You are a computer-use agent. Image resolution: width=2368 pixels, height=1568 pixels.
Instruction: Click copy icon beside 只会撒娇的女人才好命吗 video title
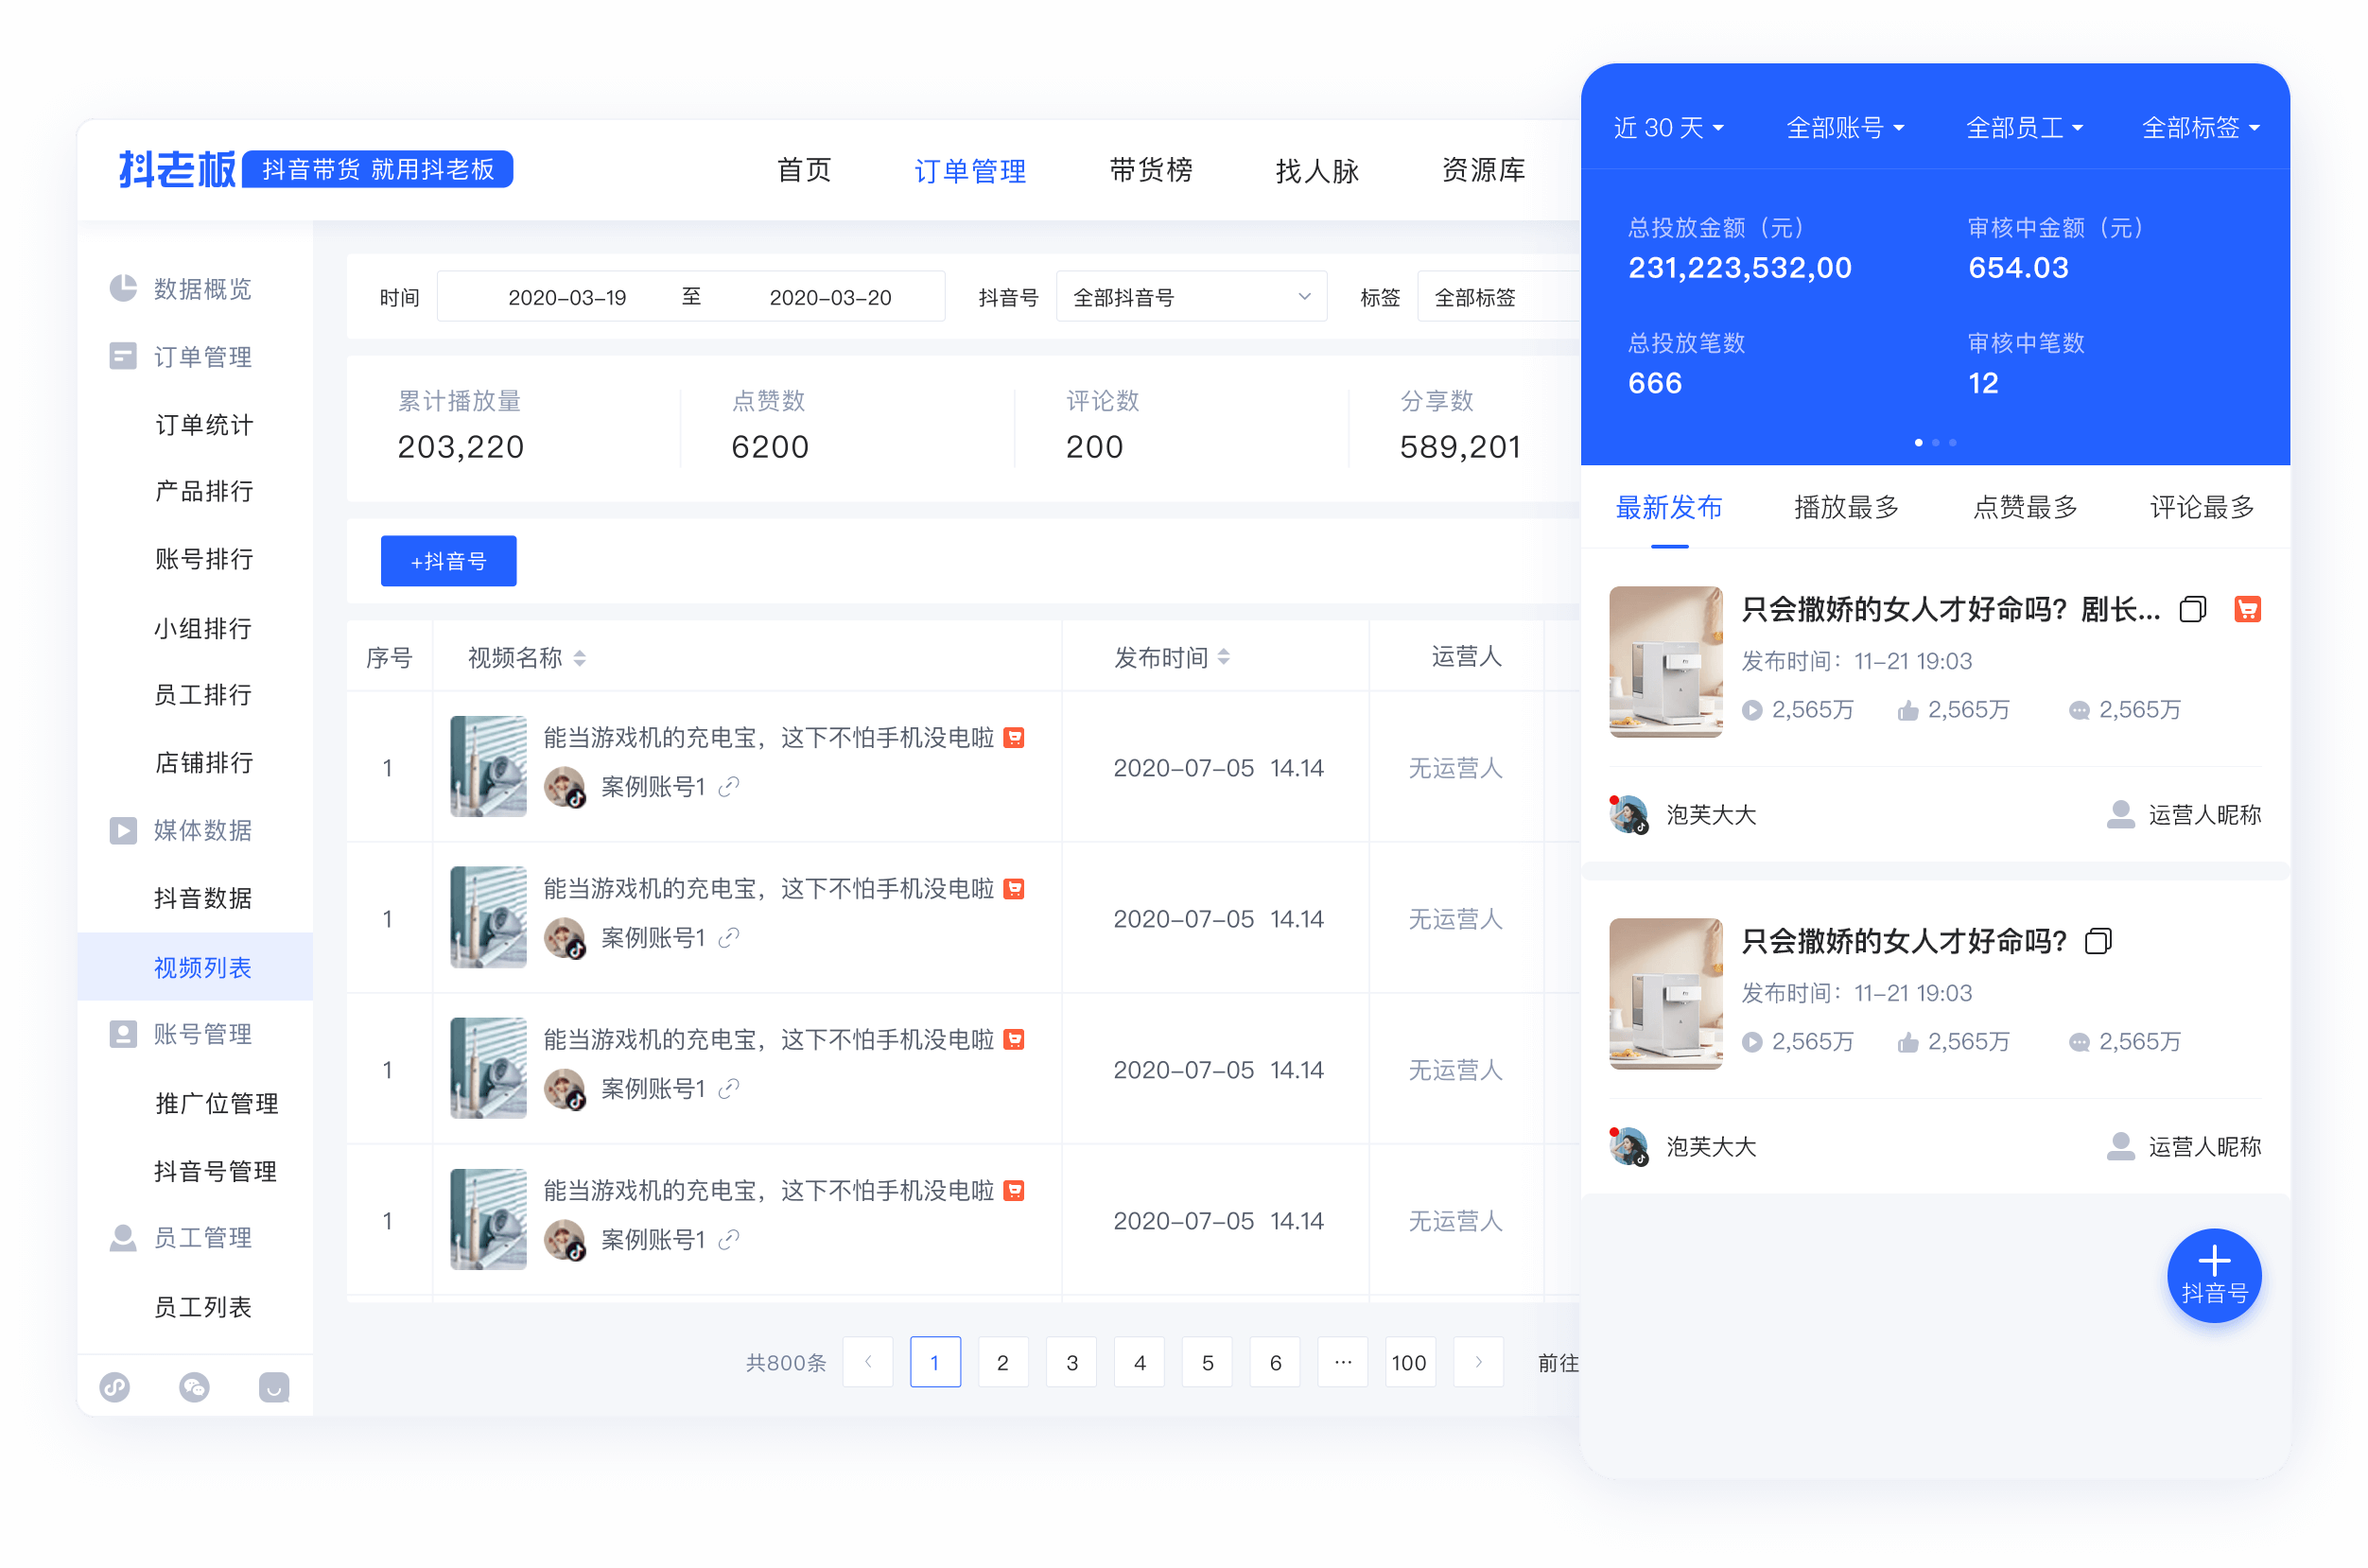[2098, 940]
